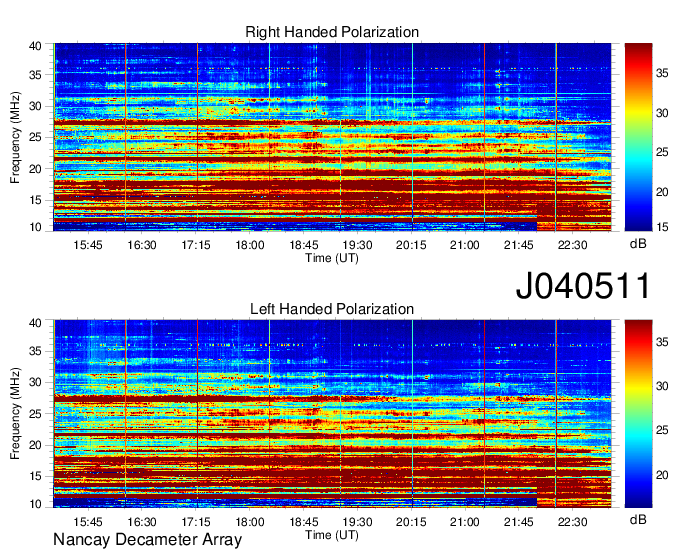Click the 25 dB value on Left Handed colorbar

coord(662,430)
